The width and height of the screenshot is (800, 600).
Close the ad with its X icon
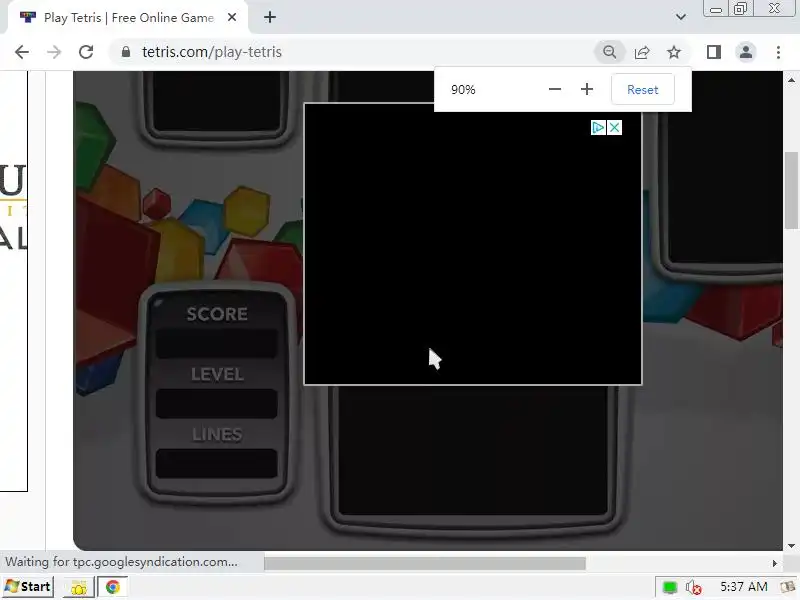[614, 128]
